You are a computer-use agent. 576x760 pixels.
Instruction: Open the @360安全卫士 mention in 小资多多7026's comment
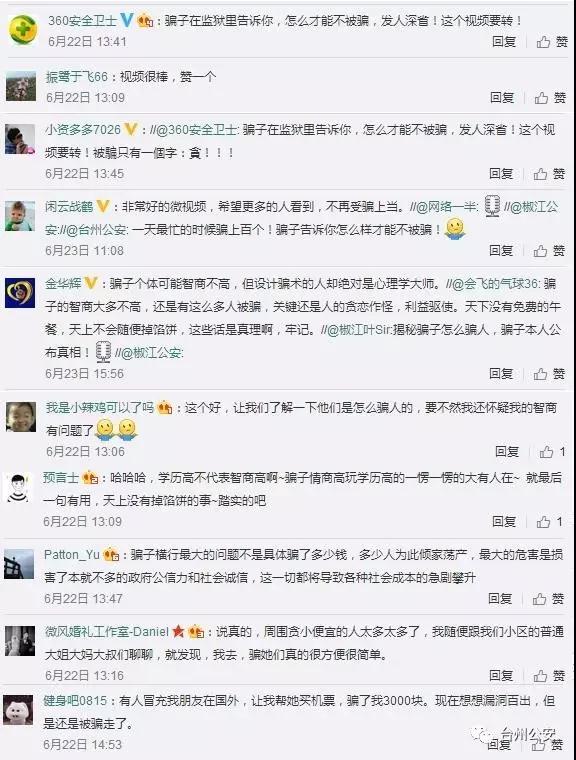click(193, 130)
